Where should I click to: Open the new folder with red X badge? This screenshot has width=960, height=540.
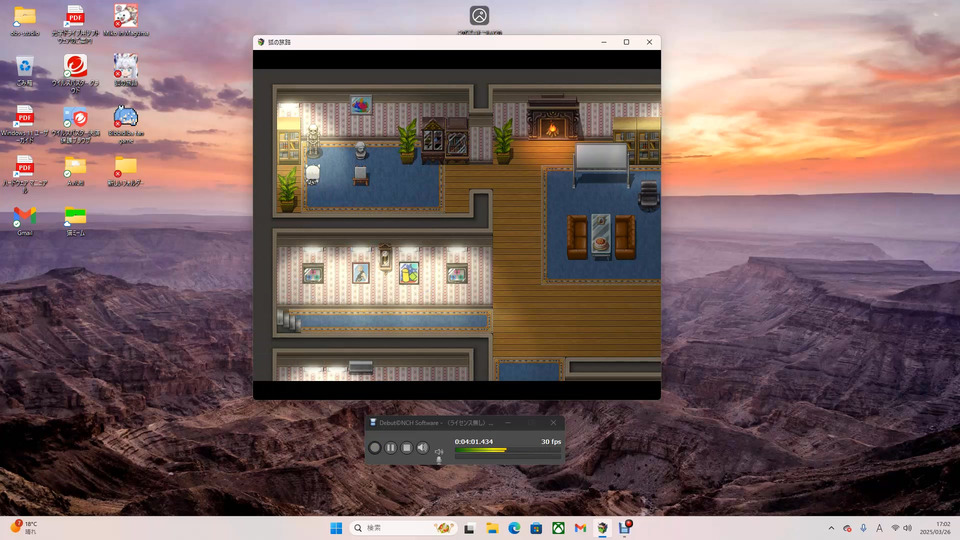pyautogui.click(x=126, y=171)
